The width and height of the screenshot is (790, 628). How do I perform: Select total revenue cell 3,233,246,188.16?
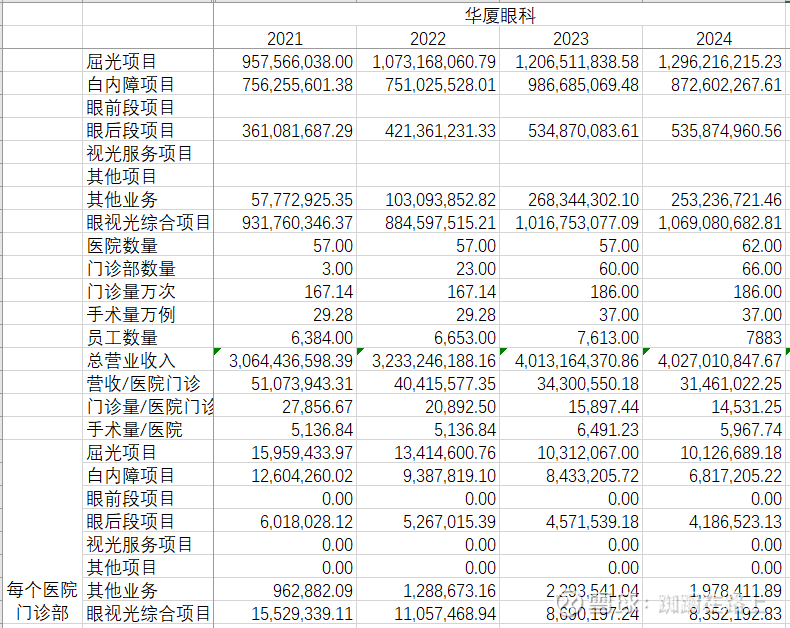428,360
